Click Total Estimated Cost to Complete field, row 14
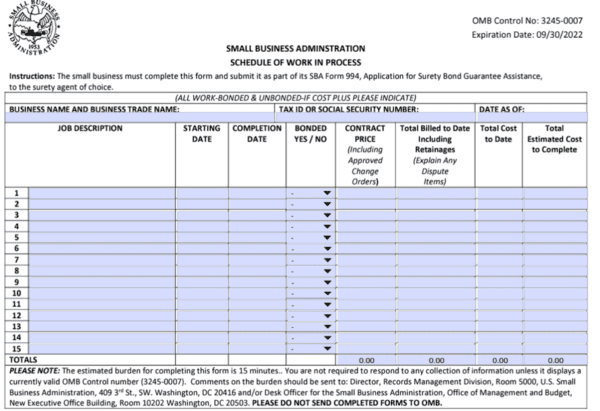600x411 pixels. click(x=555, y=338)
